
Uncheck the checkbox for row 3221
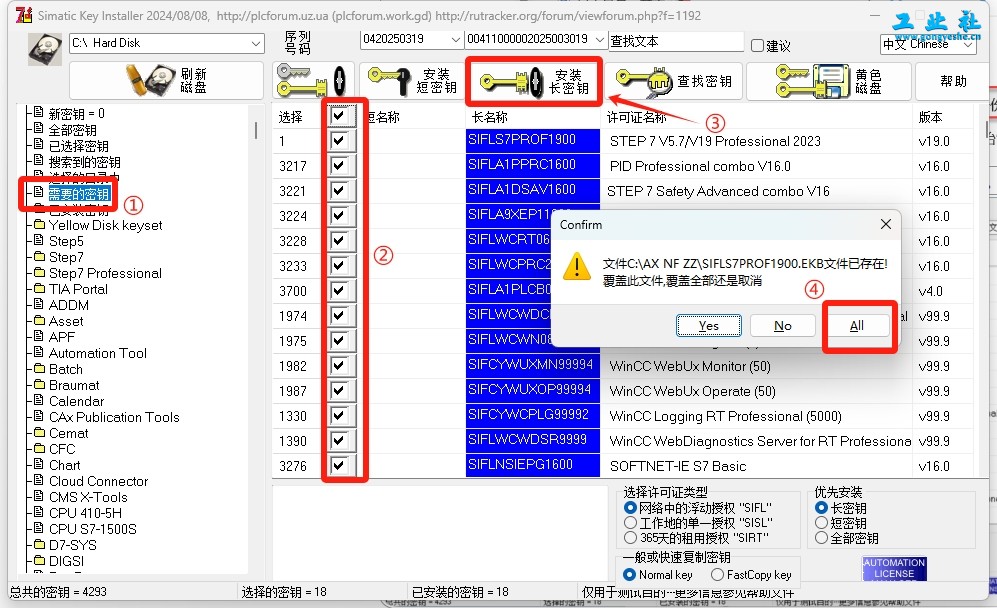click(338, 190)
